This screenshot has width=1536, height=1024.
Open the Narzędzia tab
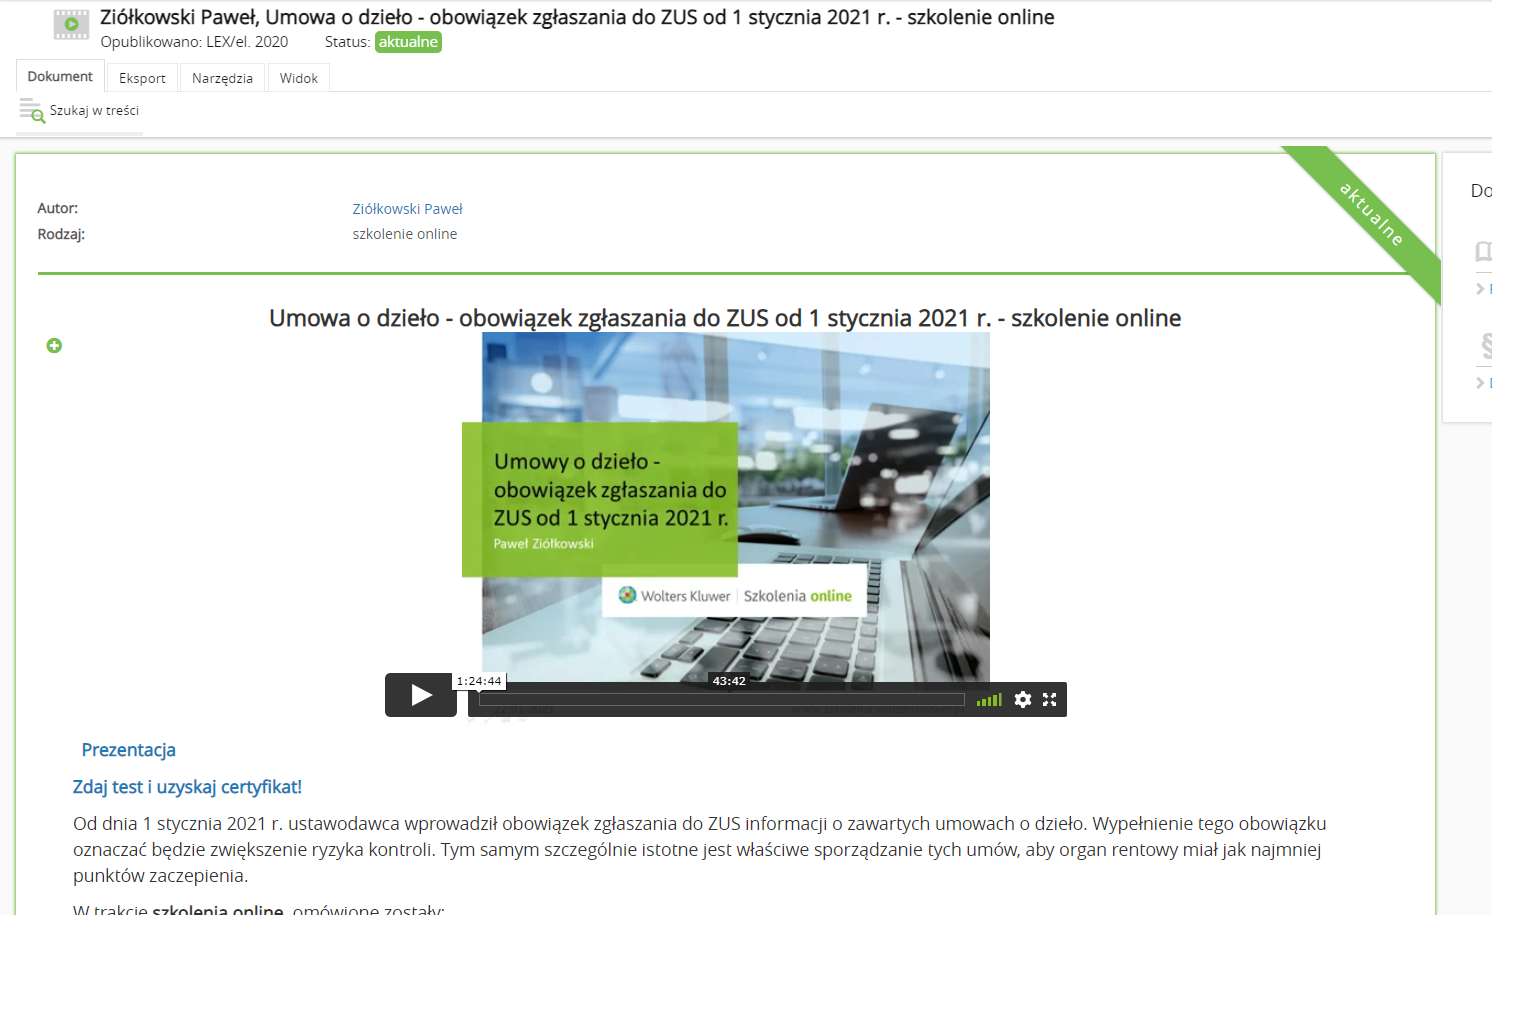[x=222, y=78]
